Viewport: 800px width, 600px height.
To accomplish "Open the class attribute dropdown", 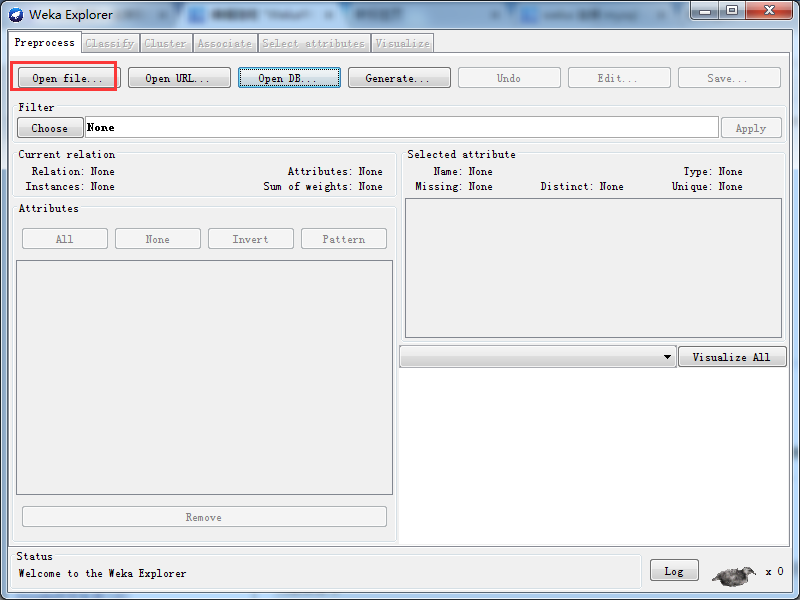I will pyautogui.click(x=538, y=357).
